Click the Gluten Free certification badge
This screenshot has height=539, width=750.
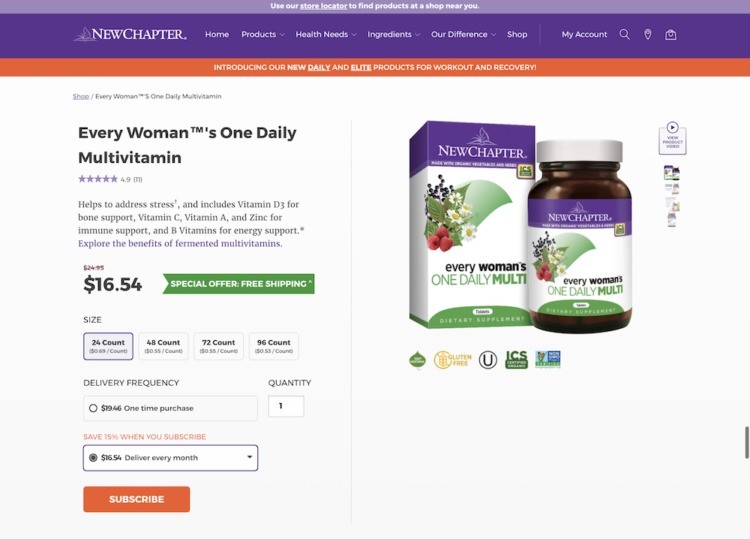[x=452, y=360]
